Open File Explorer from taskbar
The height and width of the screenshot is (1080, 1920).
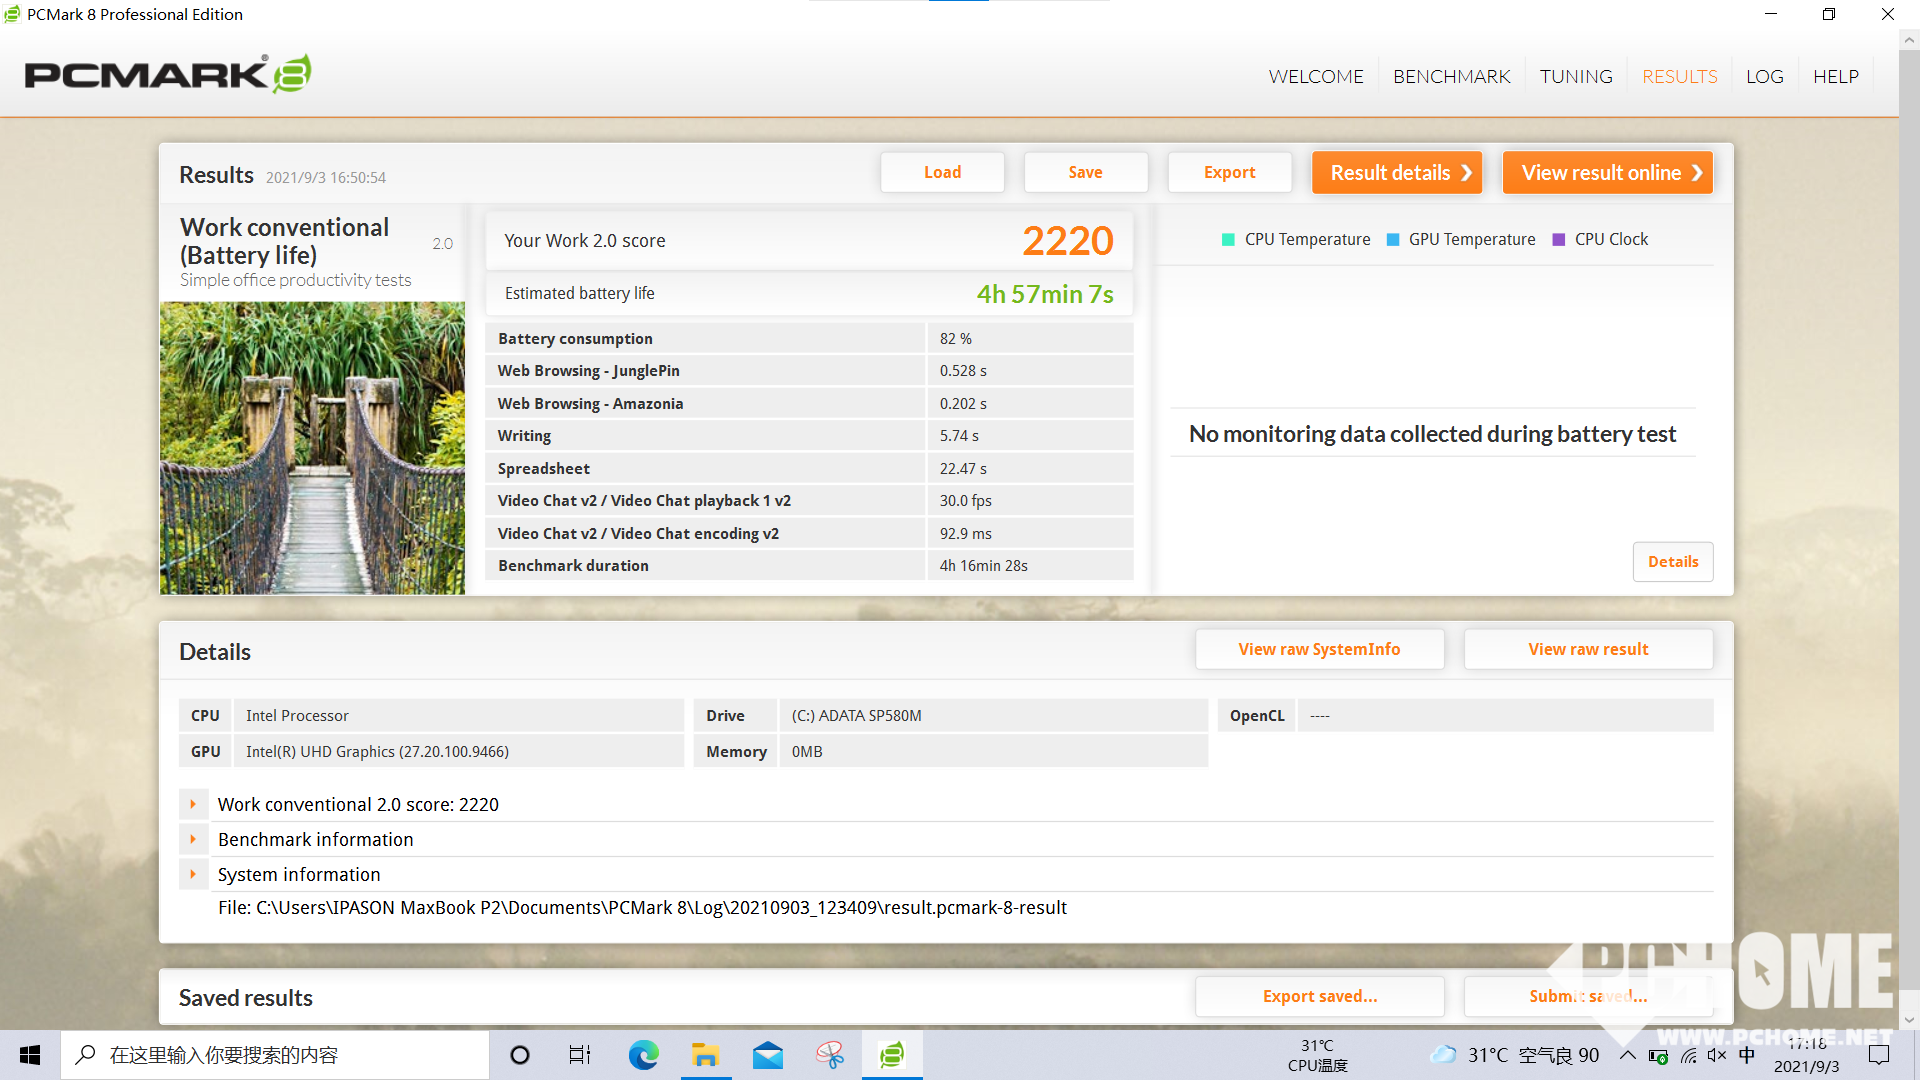(x=705, y=1055)
